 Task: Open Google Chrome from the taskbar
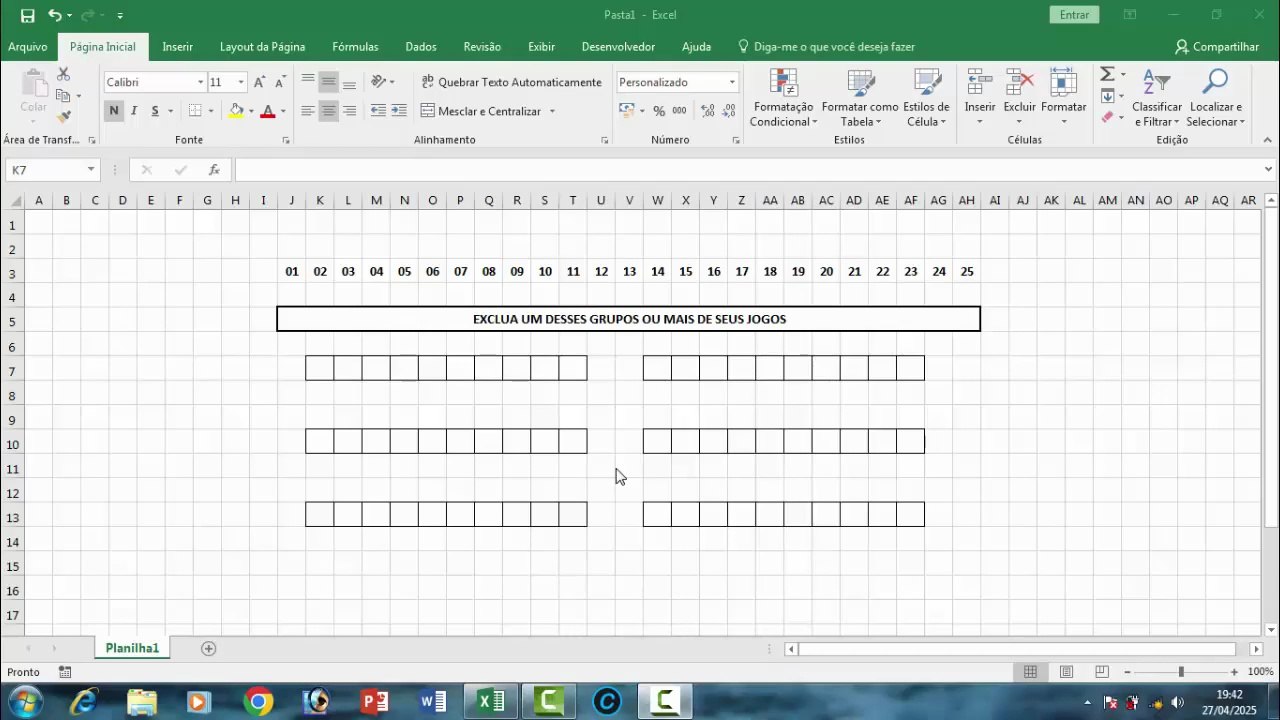(258, 701)
